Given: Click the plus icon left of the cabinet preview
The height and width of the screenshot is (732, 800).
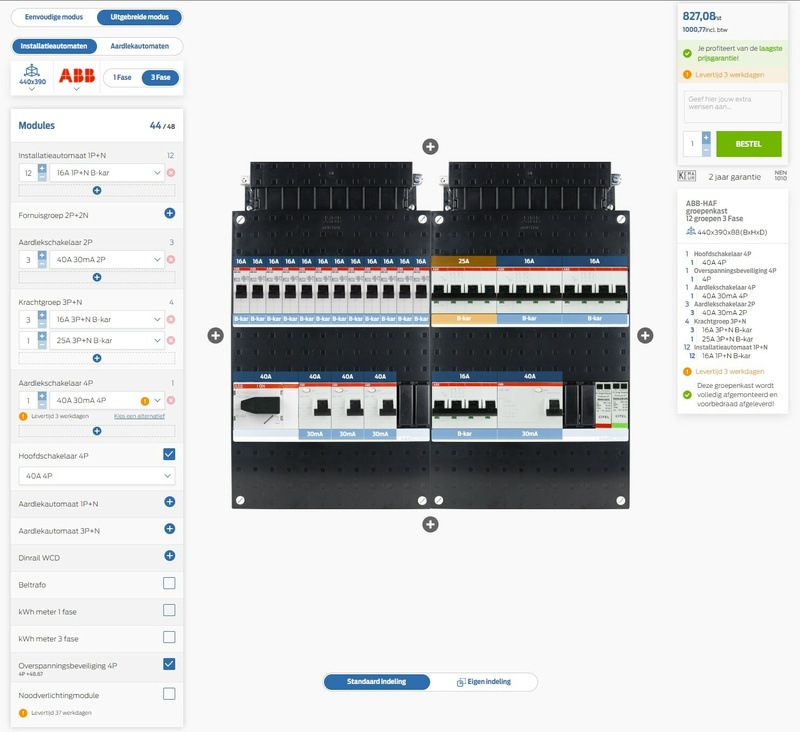Looking at the screenshot, I should click(x=215, y=338).
